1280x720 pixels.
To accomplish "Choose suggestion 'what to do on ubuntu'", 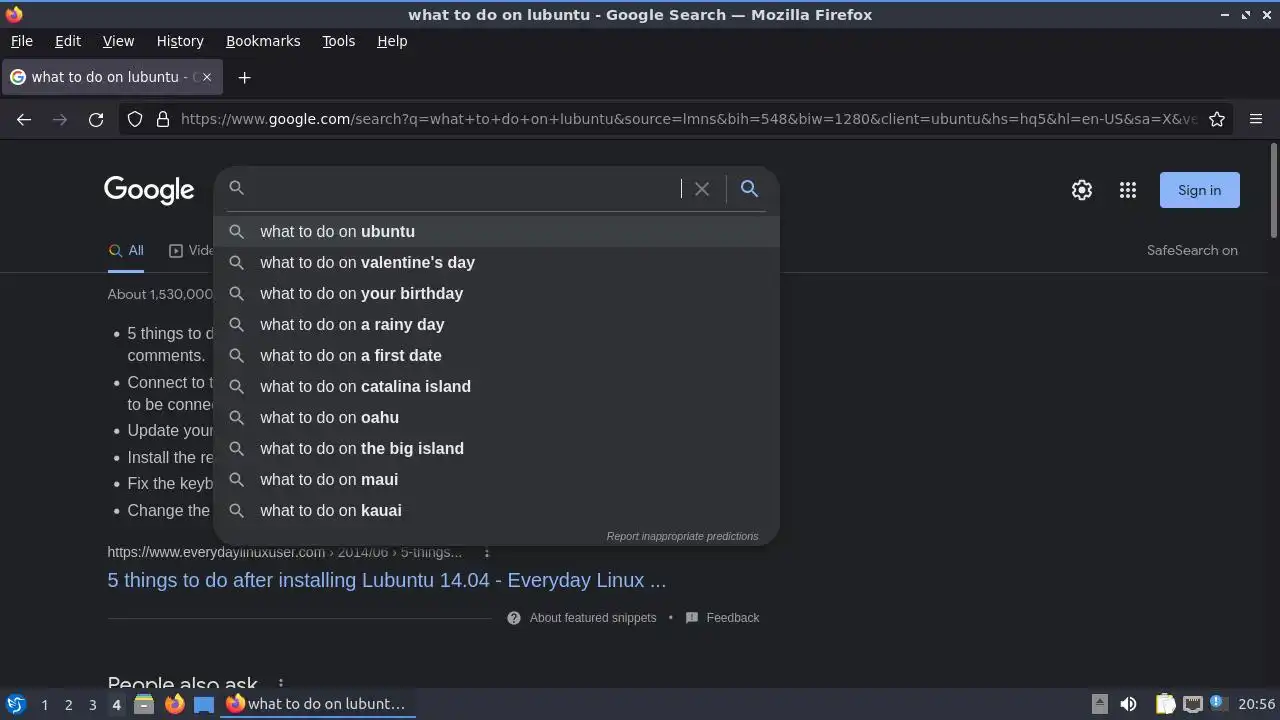I will click(x=496, y=231).
